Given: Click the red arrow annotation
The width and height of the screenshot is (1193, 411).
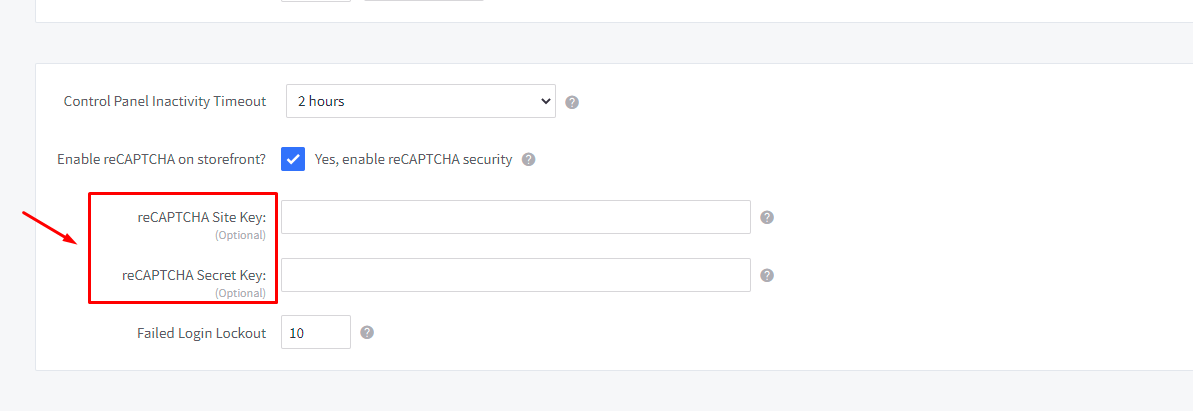Looking at the screenshot, I should 50,227.
